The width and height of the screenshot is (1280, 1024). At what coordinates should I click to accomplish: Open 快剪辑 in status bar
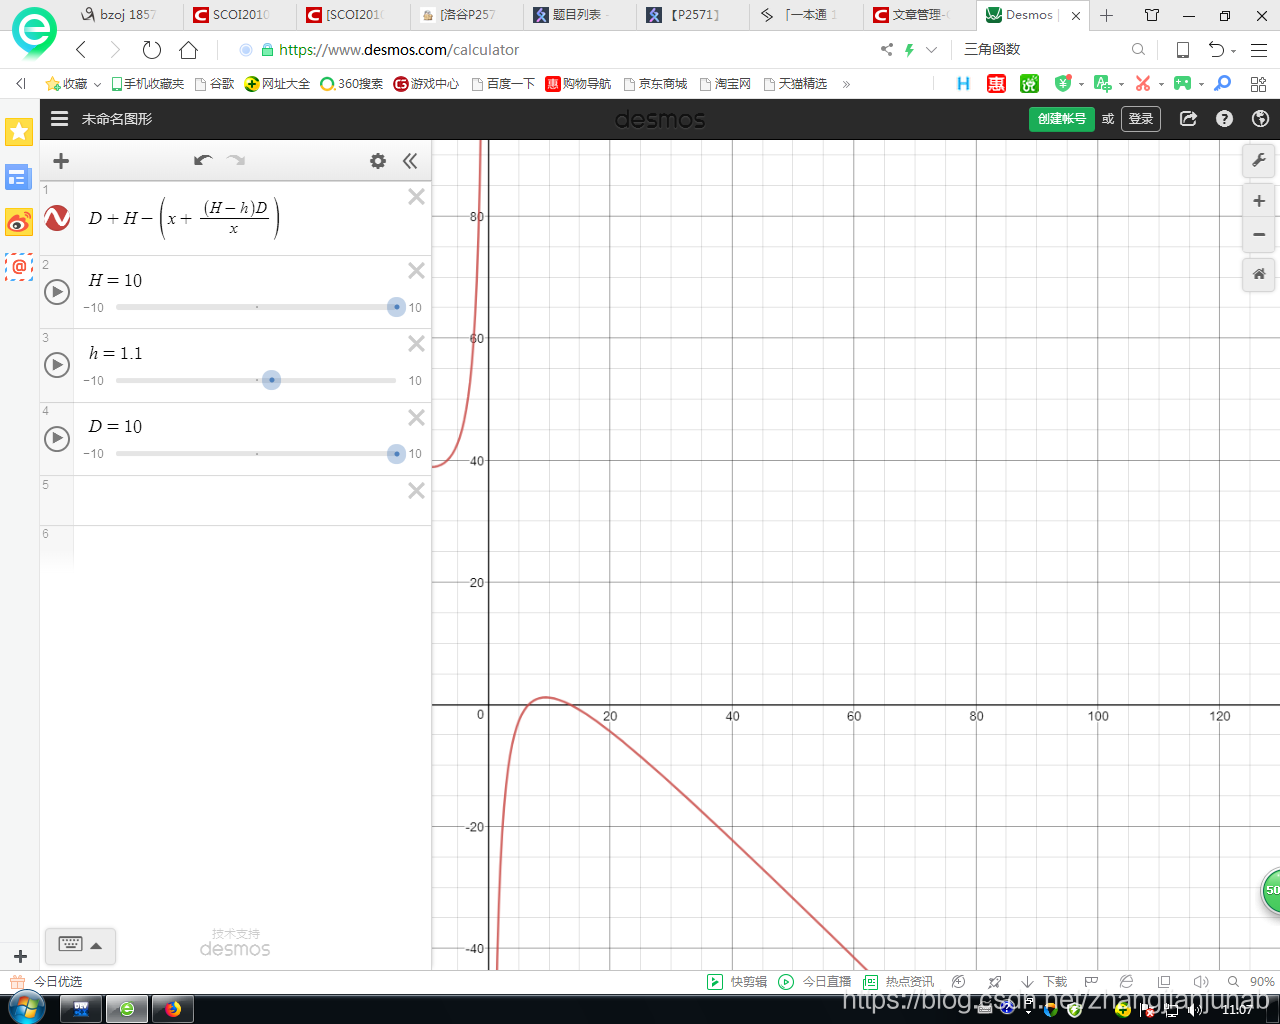(737, 982)
